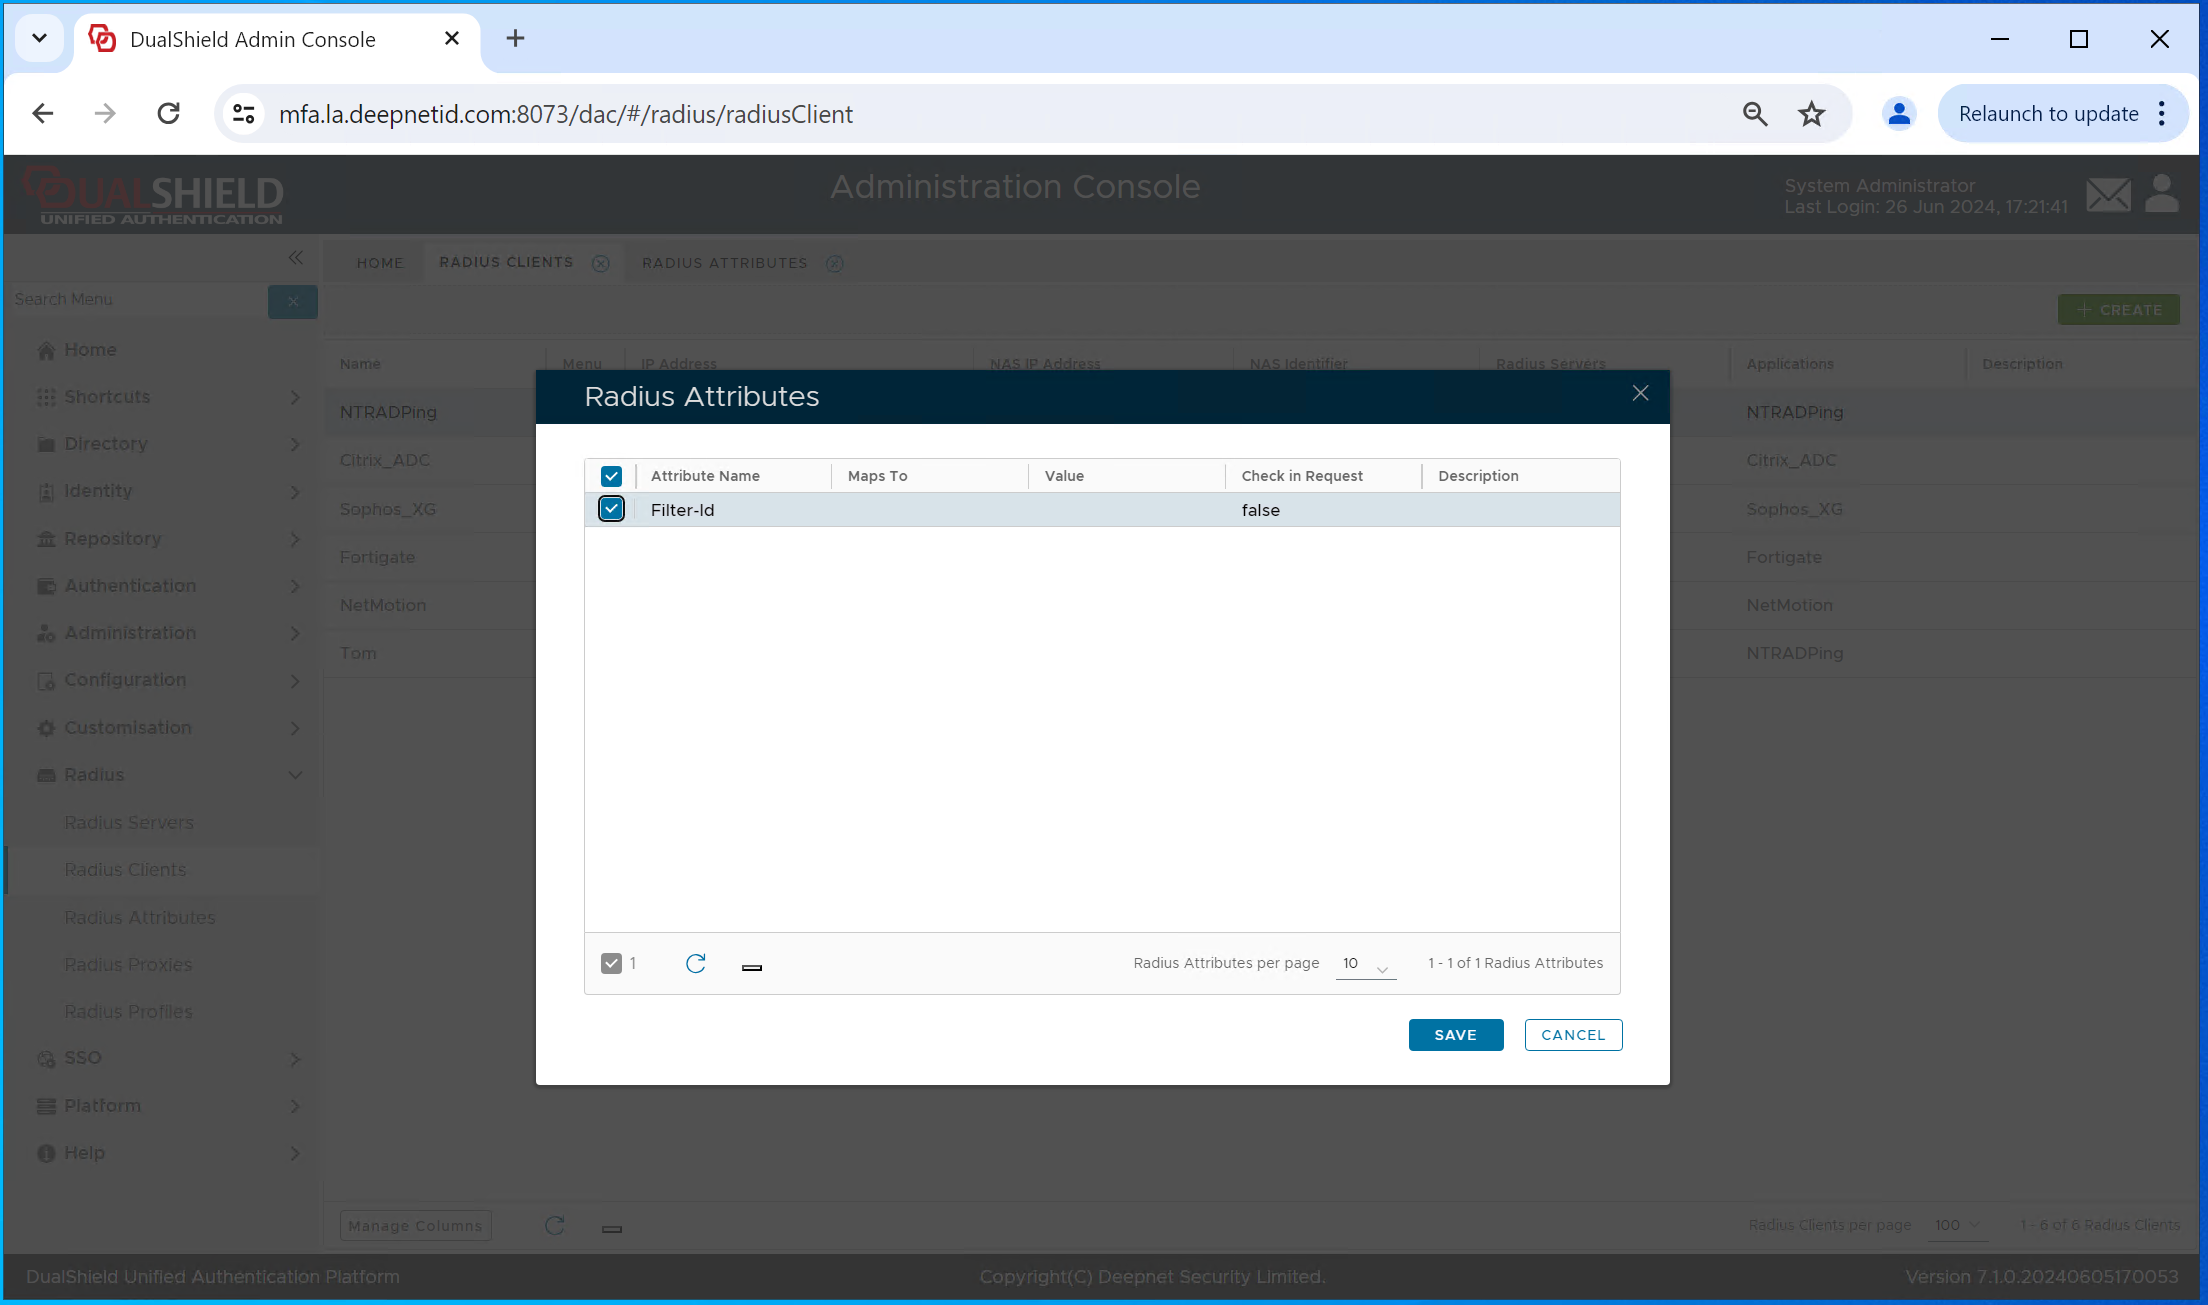
Task: Save the radius attributes selection
Action: coord(1455,1035)
